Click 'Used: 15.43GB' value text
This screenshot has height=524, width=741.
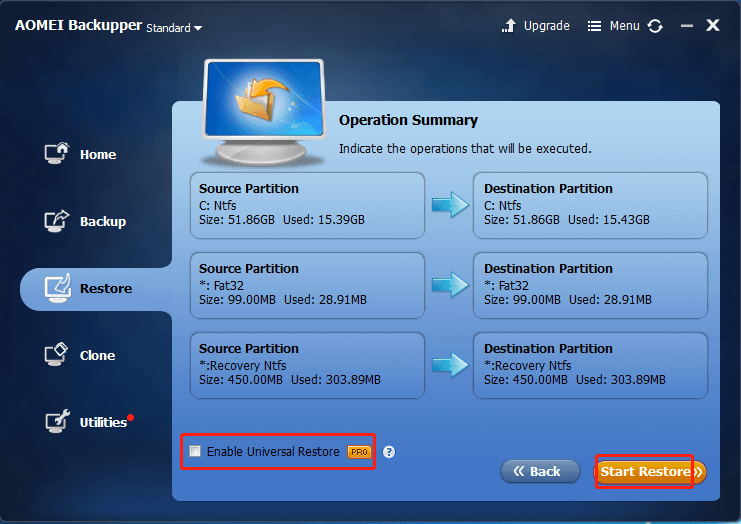(609, 220)
